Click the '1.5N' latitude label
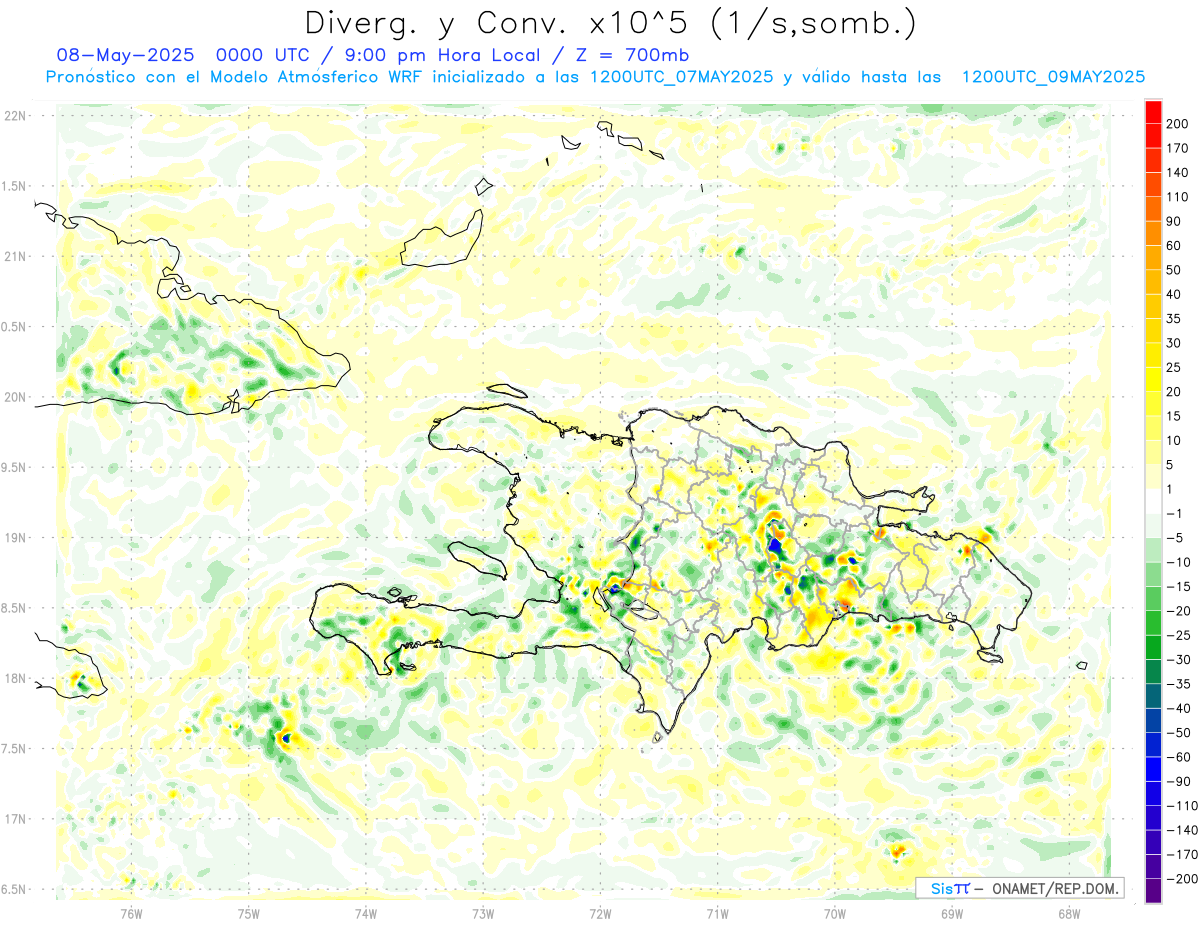1200x927 pixels. [x=15, y=186]
